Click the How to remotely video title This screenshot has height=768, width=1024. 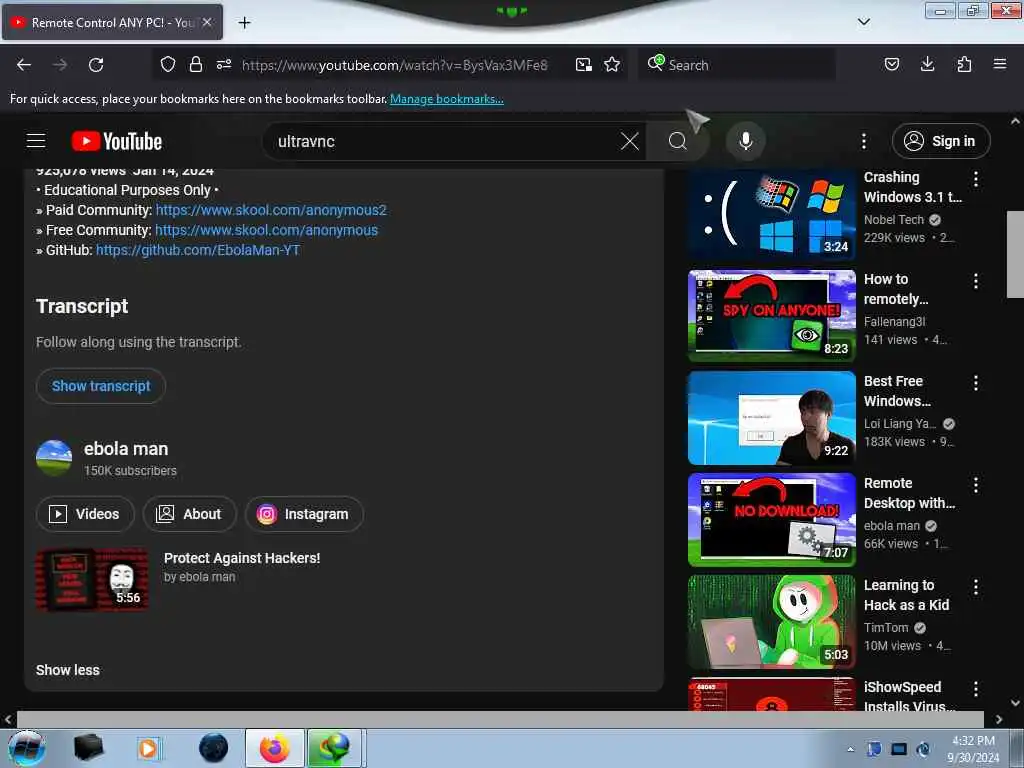coord(896,289)
